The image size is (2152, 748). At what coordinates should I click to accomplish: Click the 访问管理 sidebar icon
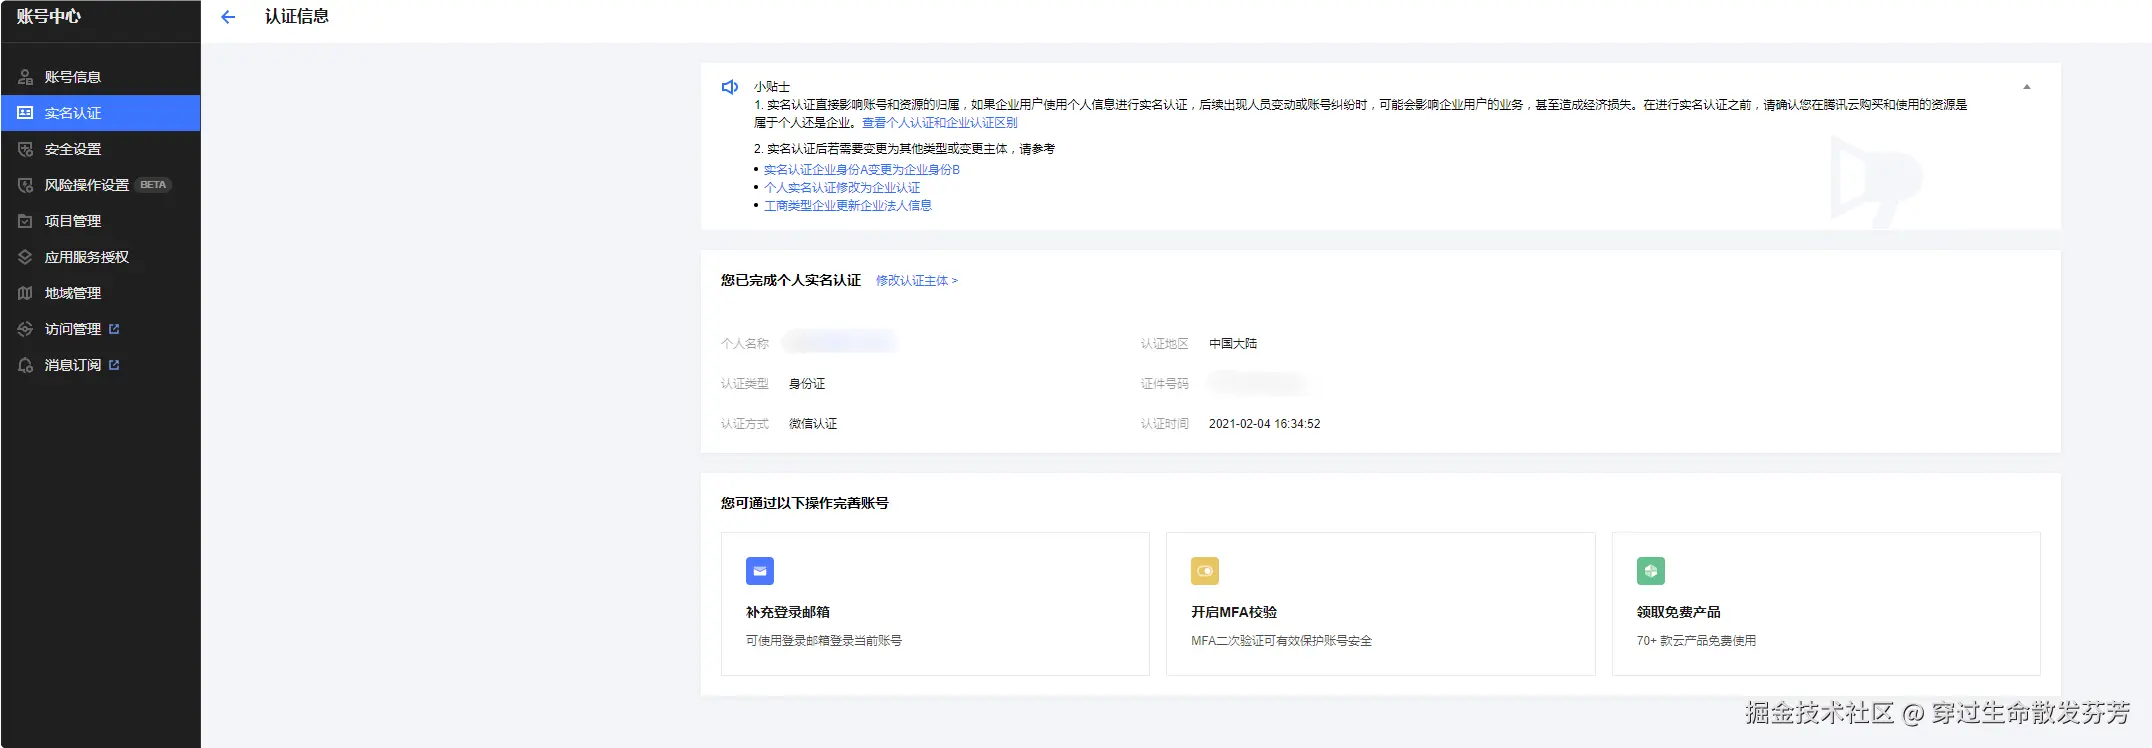pos(26,329)
